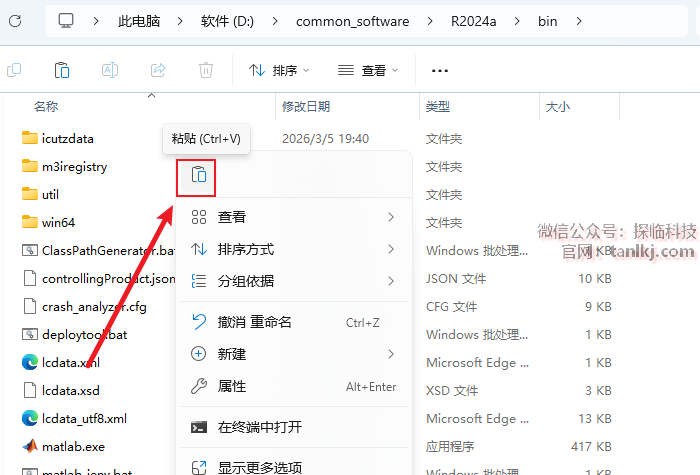
Task: Click the rename icon in the toolbar
Action: [110, 70]
